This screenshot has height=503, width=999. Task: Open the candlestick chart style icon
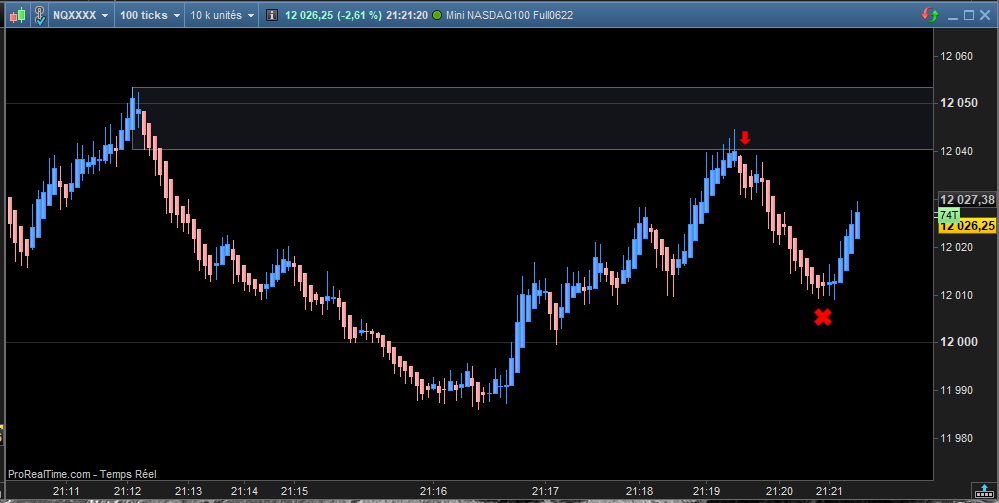point(18,15)
